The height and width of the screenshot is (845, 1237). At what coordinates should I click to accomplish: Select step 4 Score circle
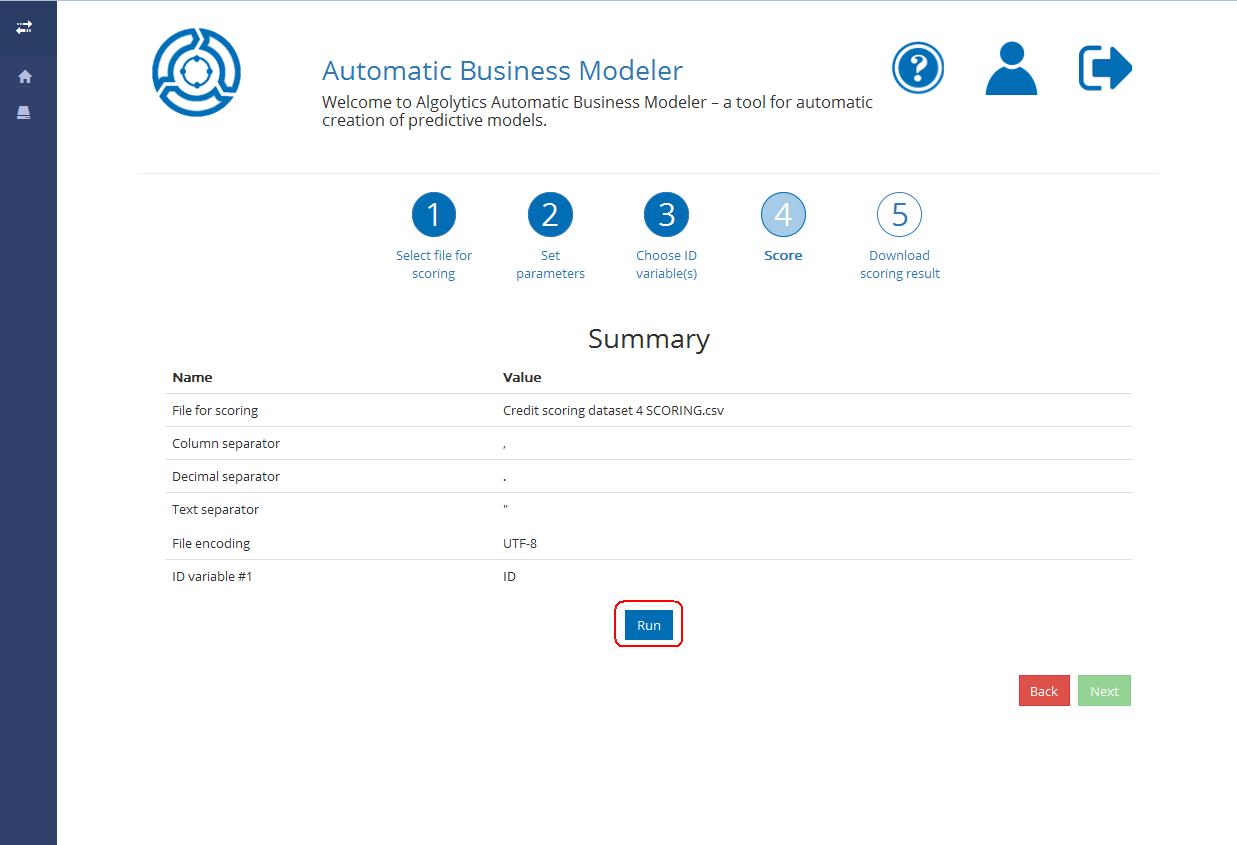click(783, 214)
